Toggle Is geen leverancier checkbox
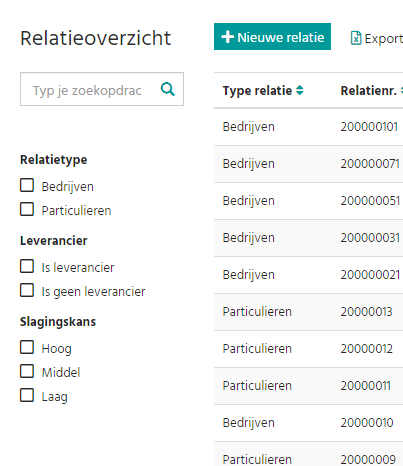The width and height of the screenshot is (403, 466). pos(27,290)
